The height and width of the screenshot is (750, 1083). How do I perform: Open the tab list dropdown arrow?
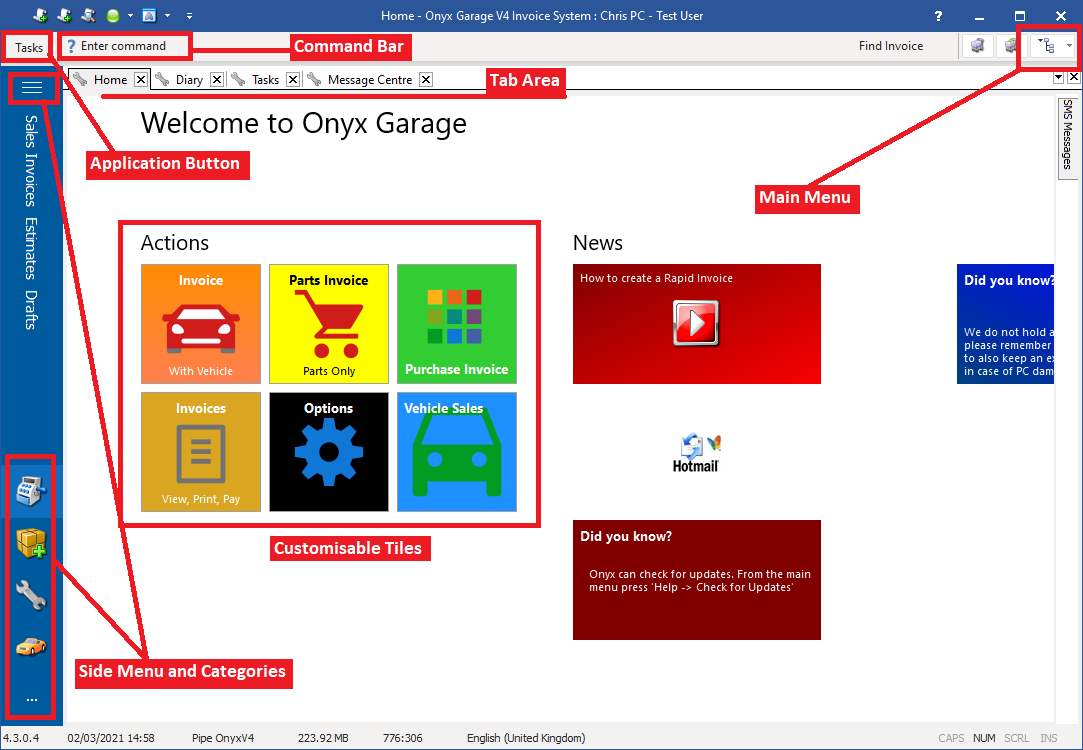1058,78
